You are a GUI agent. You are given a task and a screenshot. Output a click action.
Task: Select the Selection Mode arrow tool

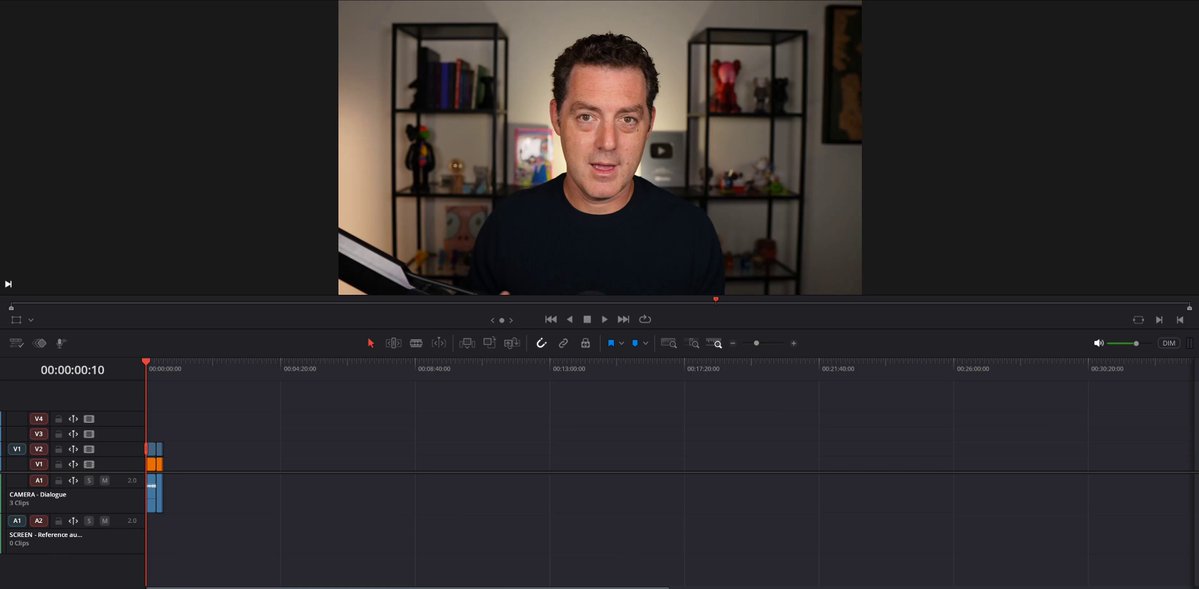[x=371, y=343]
